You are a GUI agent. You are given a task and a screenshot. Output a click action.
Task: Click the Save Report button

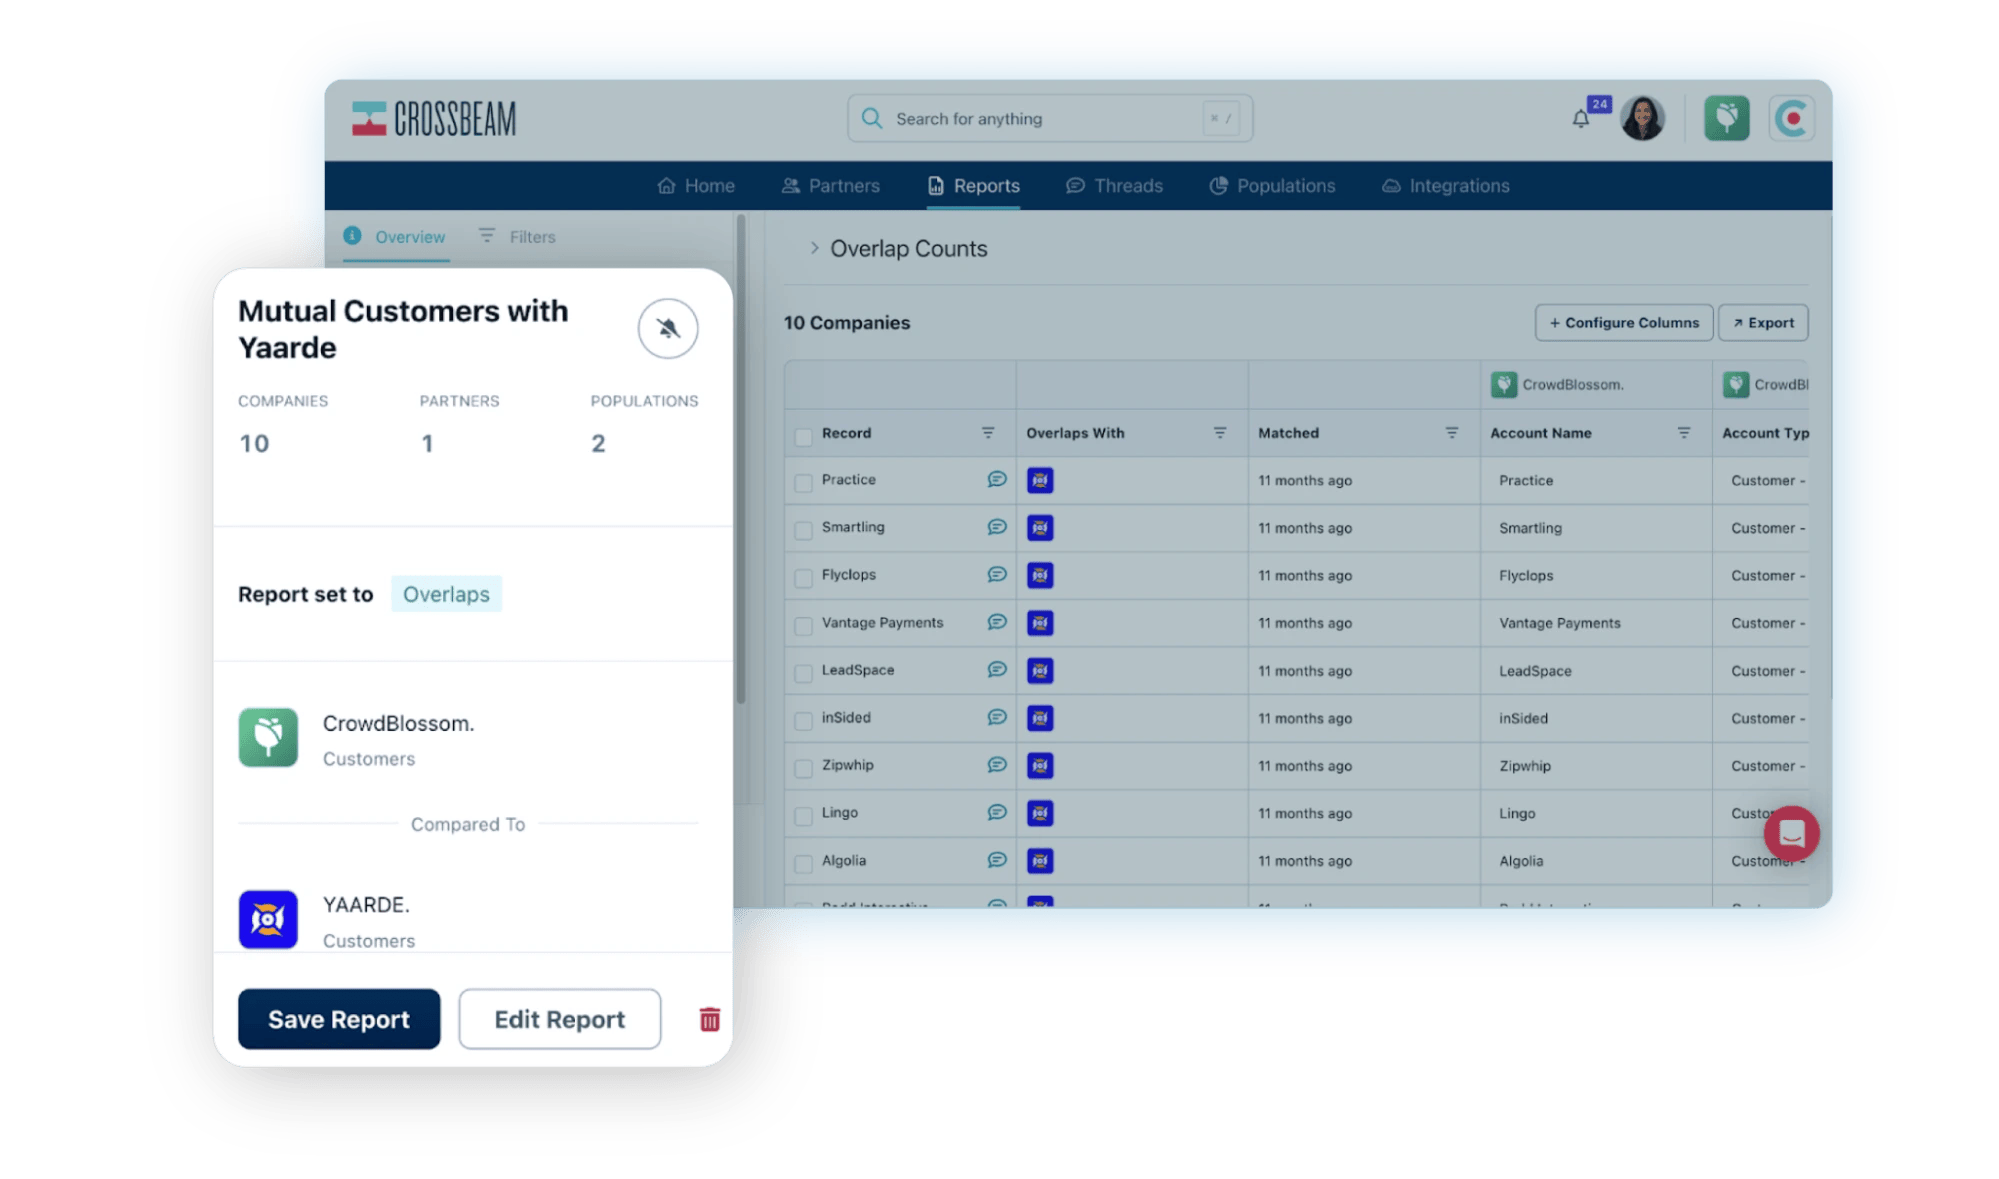click(x=339, y=1019)
